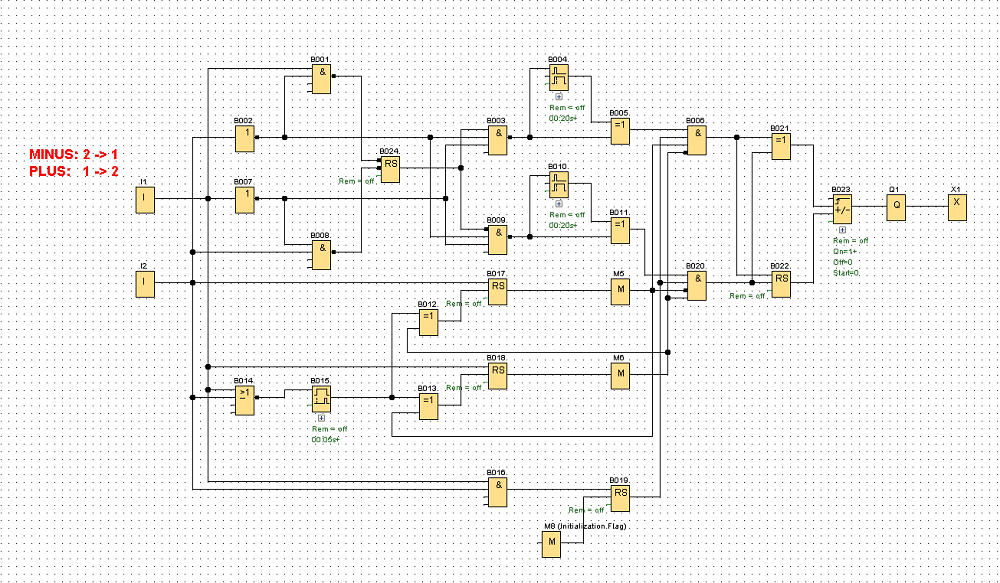Select the X1 open connector block
This screenshot has height=583, width=1000.
[x=957, y=207]
